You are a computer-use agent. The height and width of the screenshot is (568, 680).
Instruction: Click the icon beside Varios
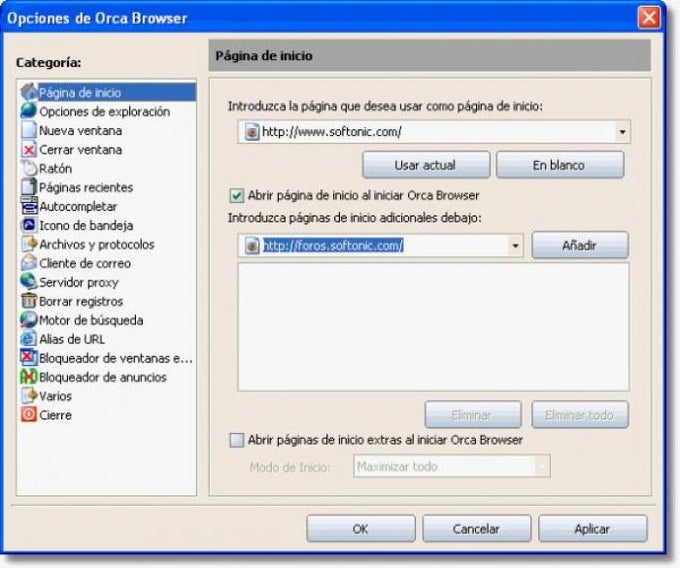coord(29,395)
